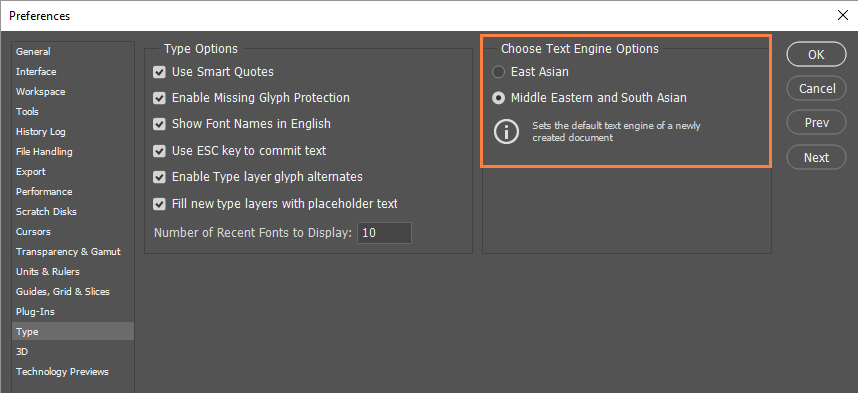Screen dimensions: 858x393
Task: Open Technology Previews preferences
Action: click(73, 371)
